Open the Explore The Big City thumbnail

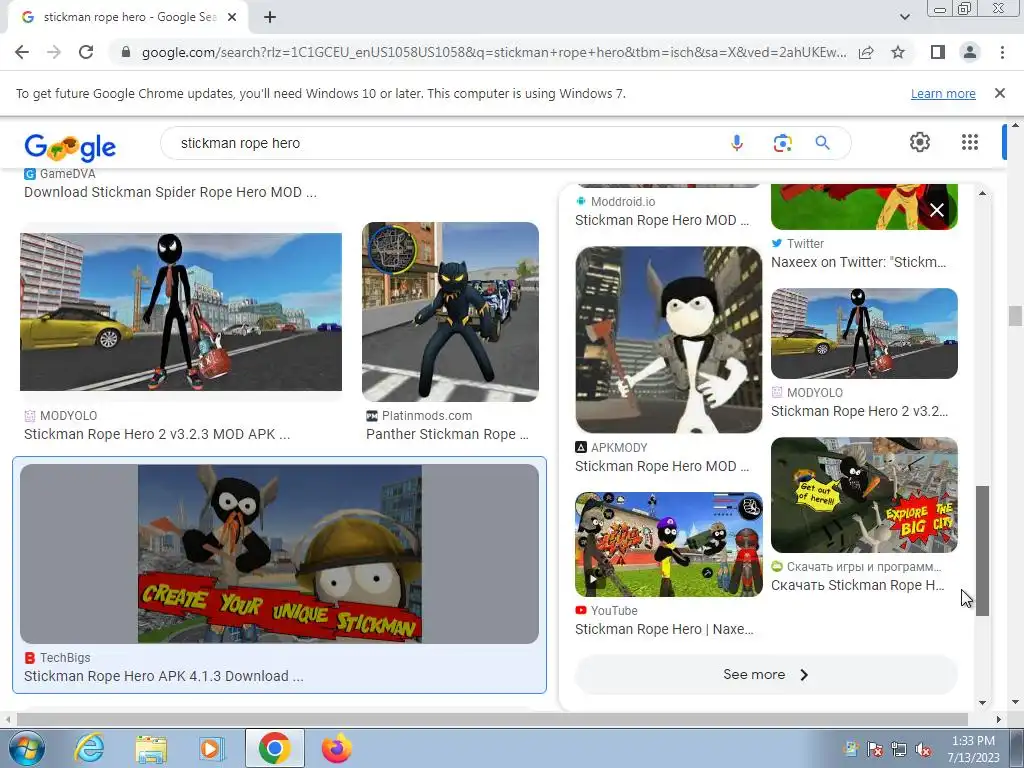click(x=864, y=495)
